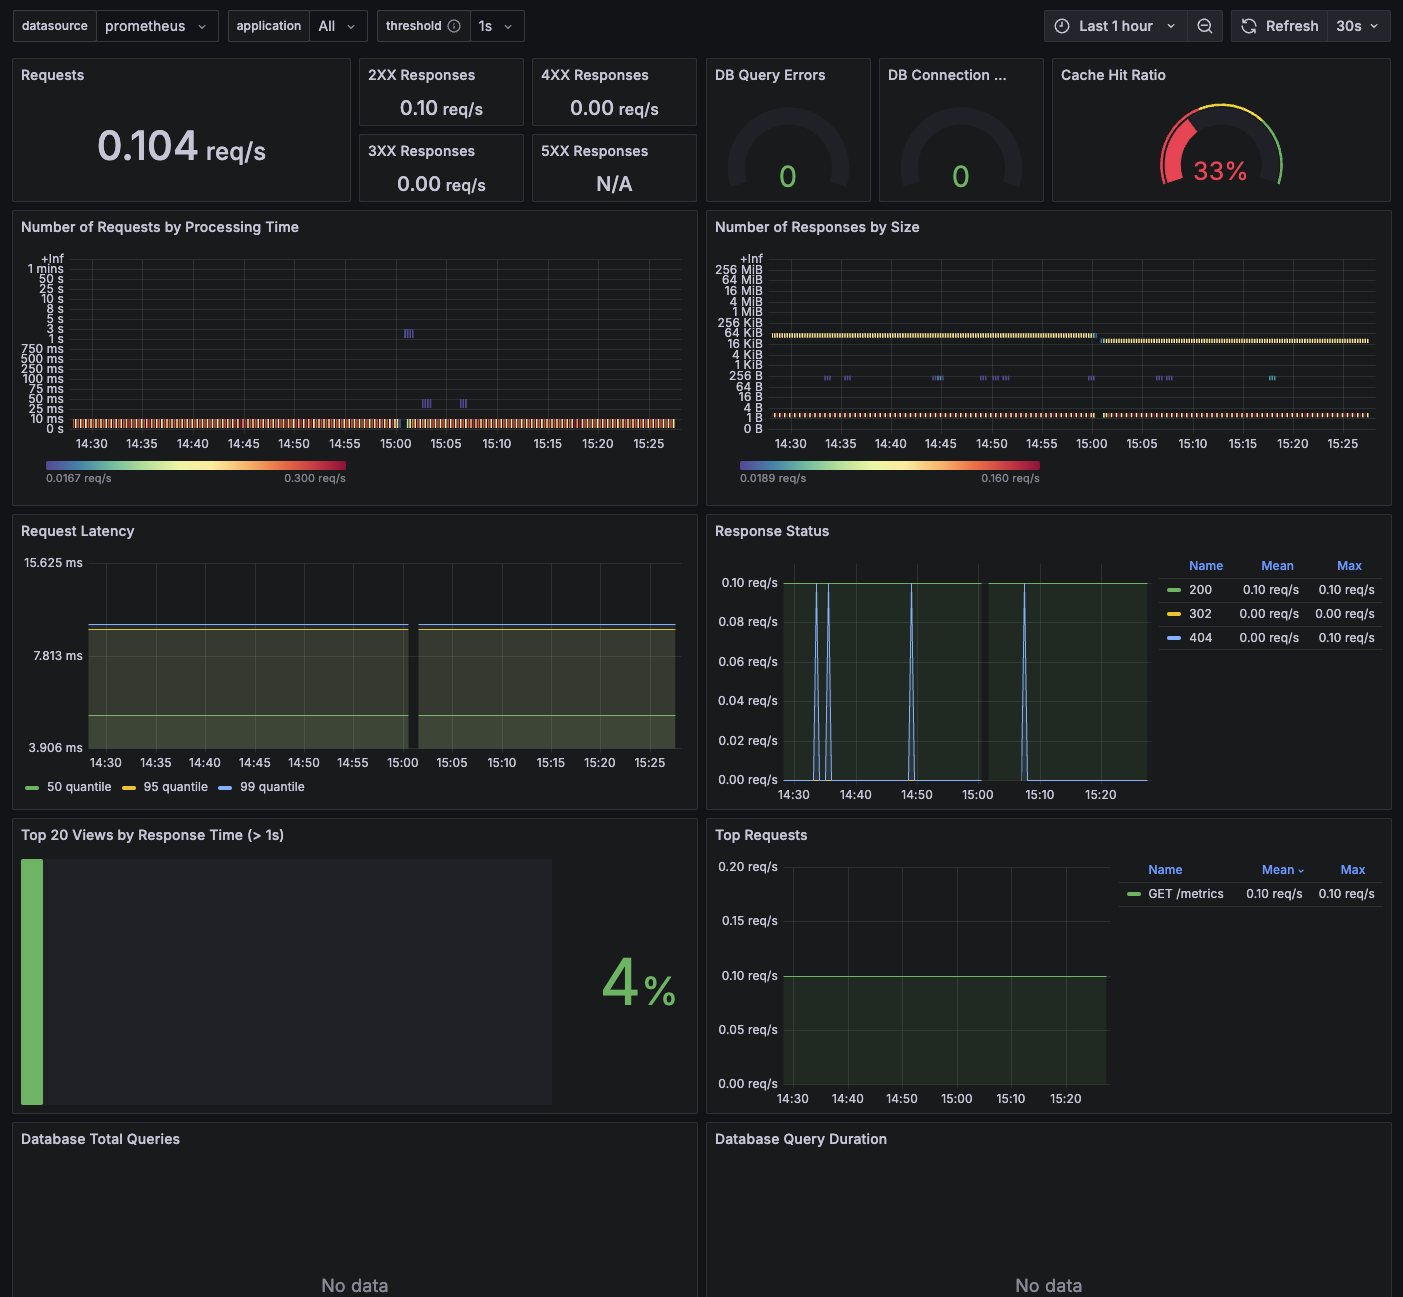
Task: Click the 0.00 req/s 3XX value
Action: [441, 184]
